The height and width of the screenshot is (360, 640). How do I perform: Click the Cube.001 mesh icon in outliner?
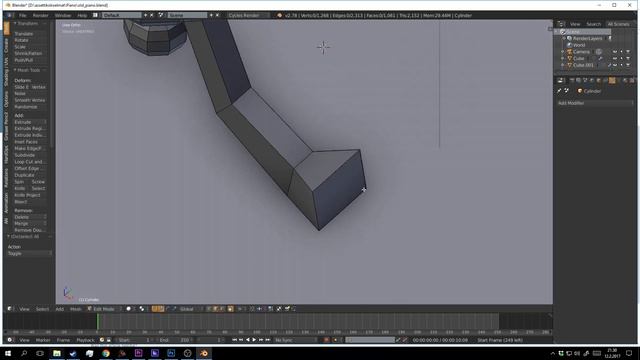(x=570, y=65)
